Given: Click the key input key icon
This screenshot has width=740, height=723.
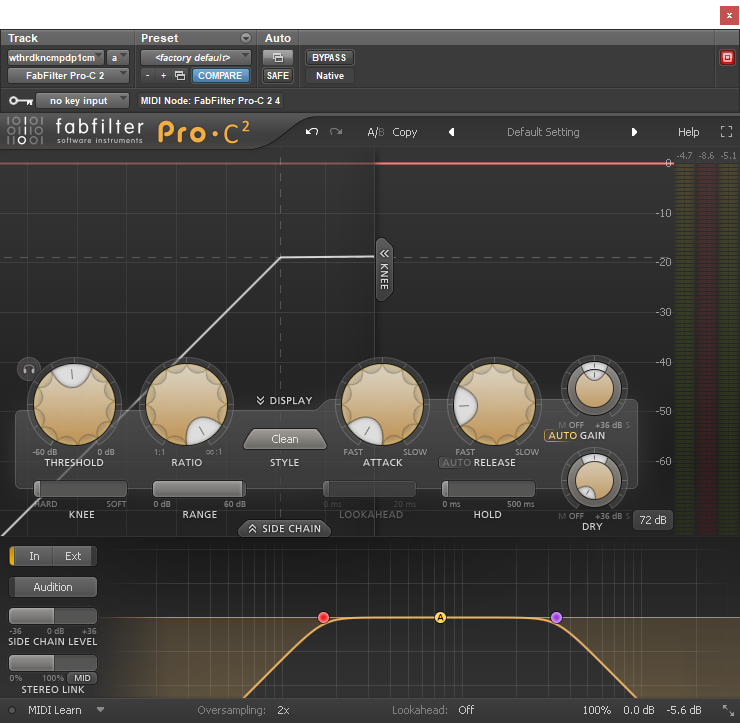Looking at the screenshot, I should click(21, 101).
